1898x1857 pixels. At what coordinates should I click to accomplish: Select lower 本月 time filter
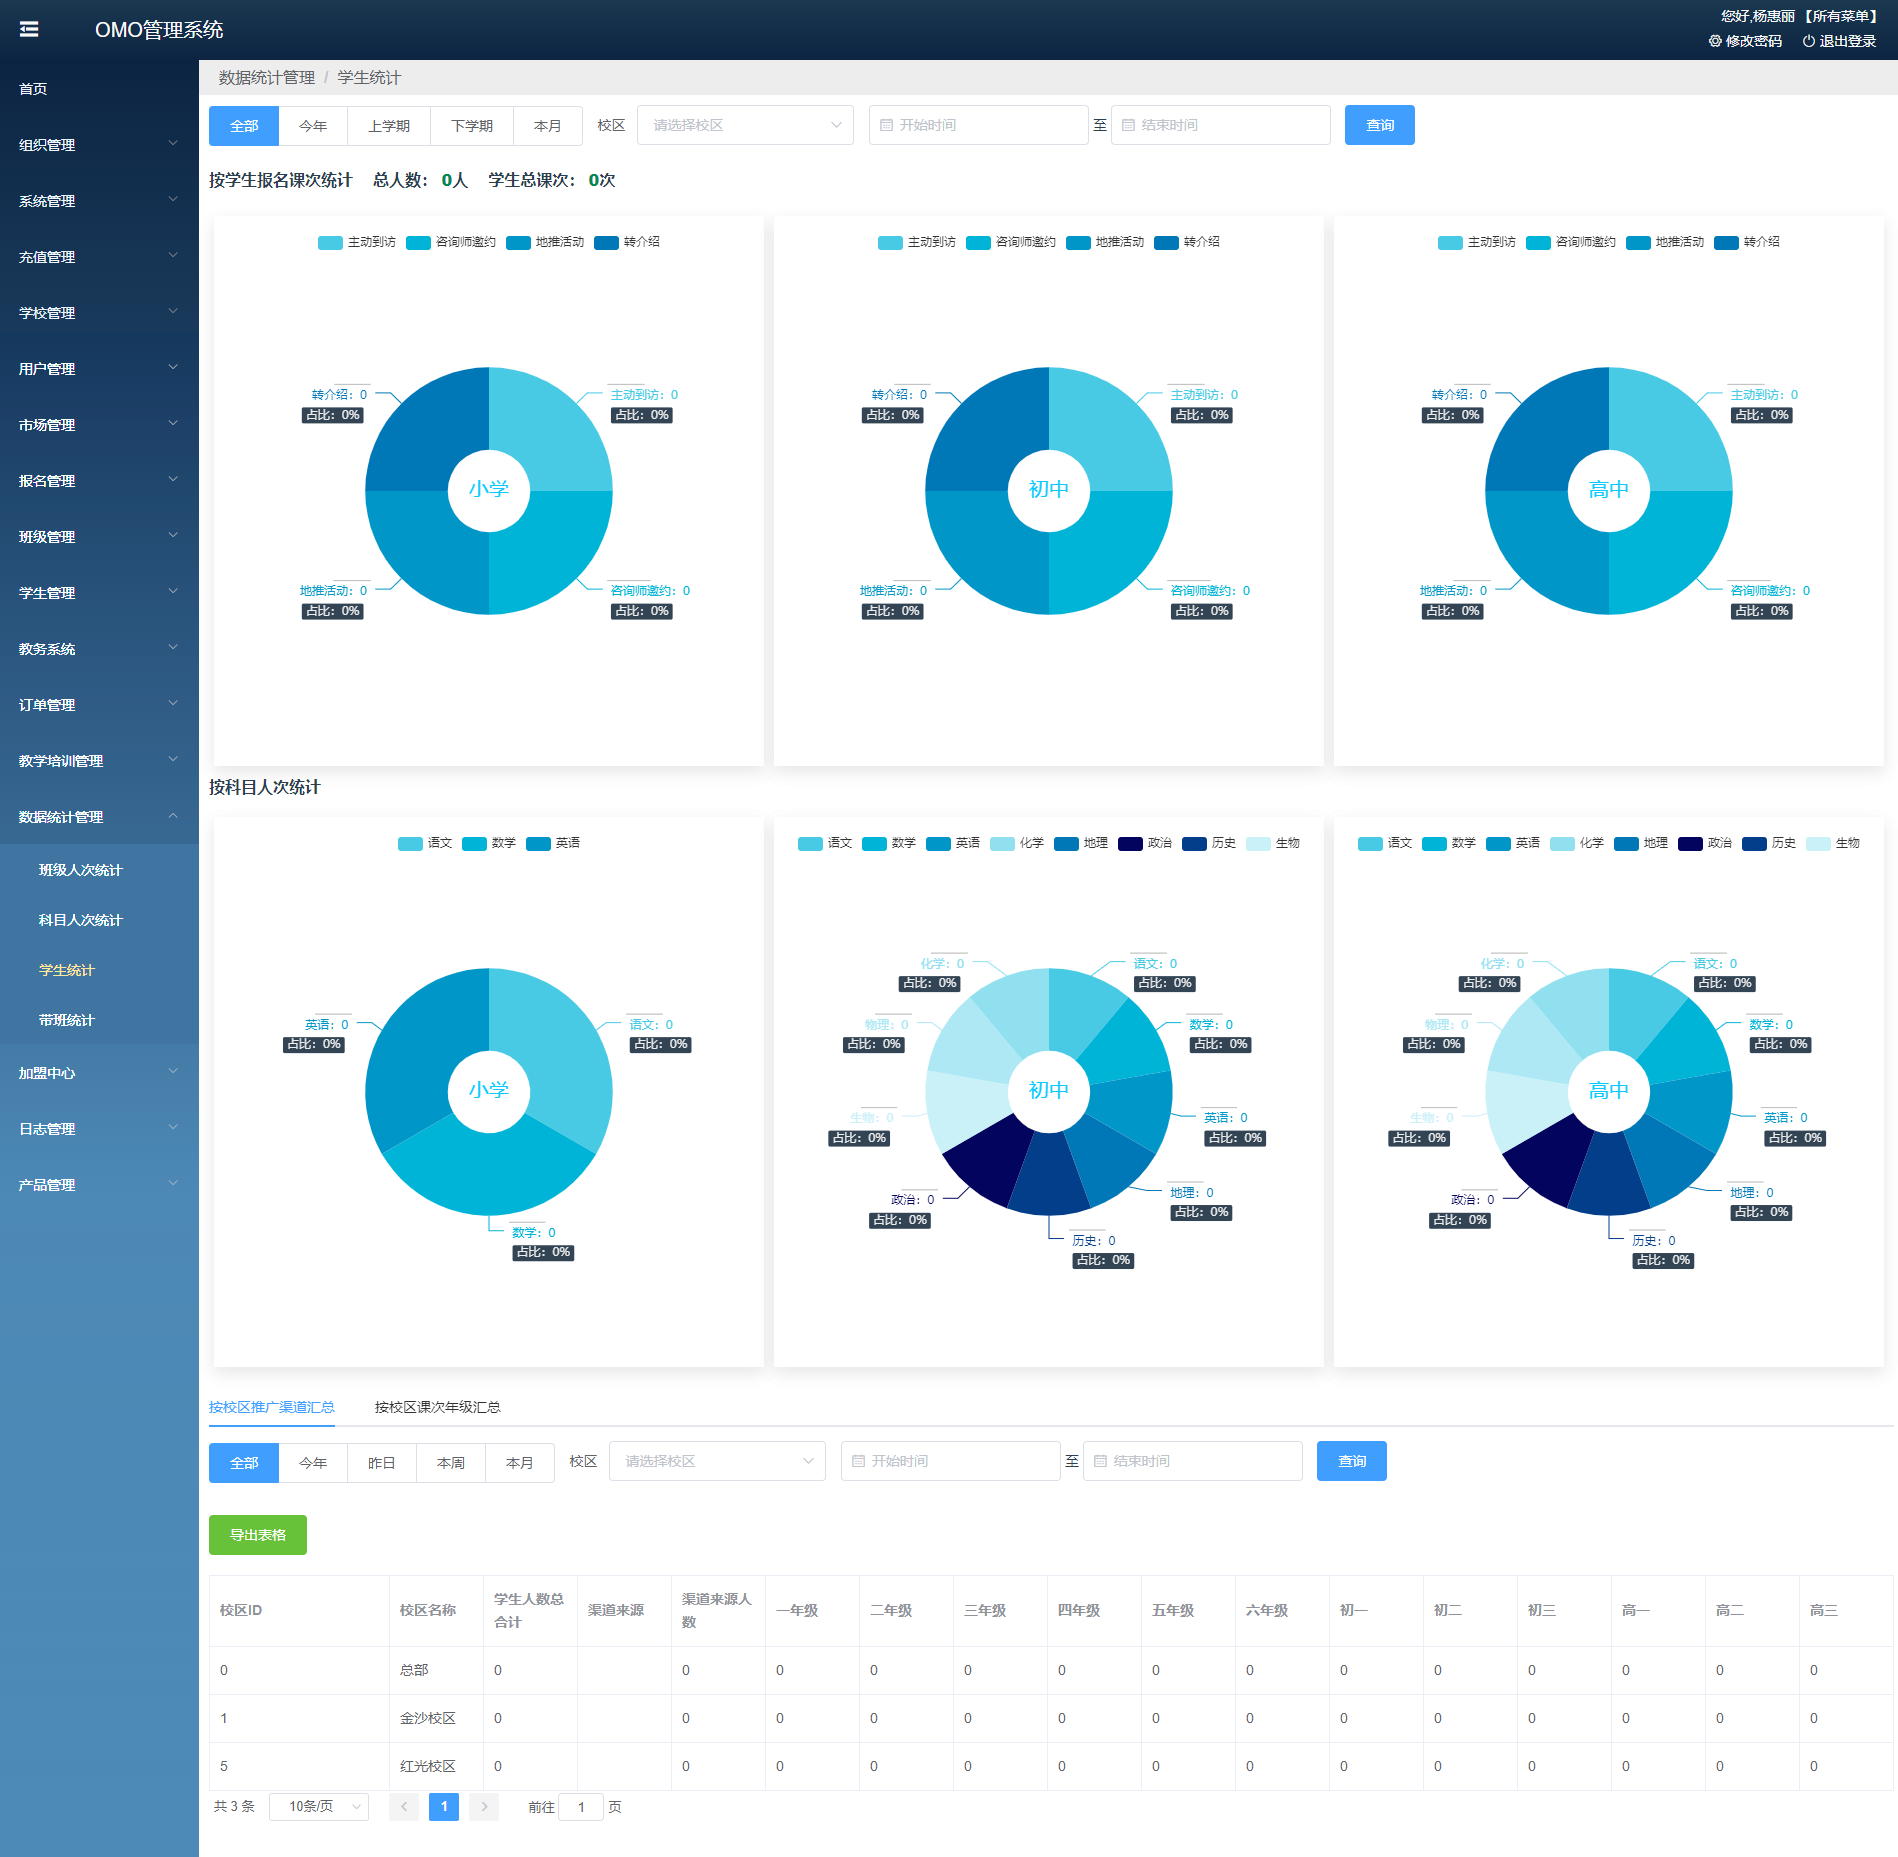tap(520, 1463)
